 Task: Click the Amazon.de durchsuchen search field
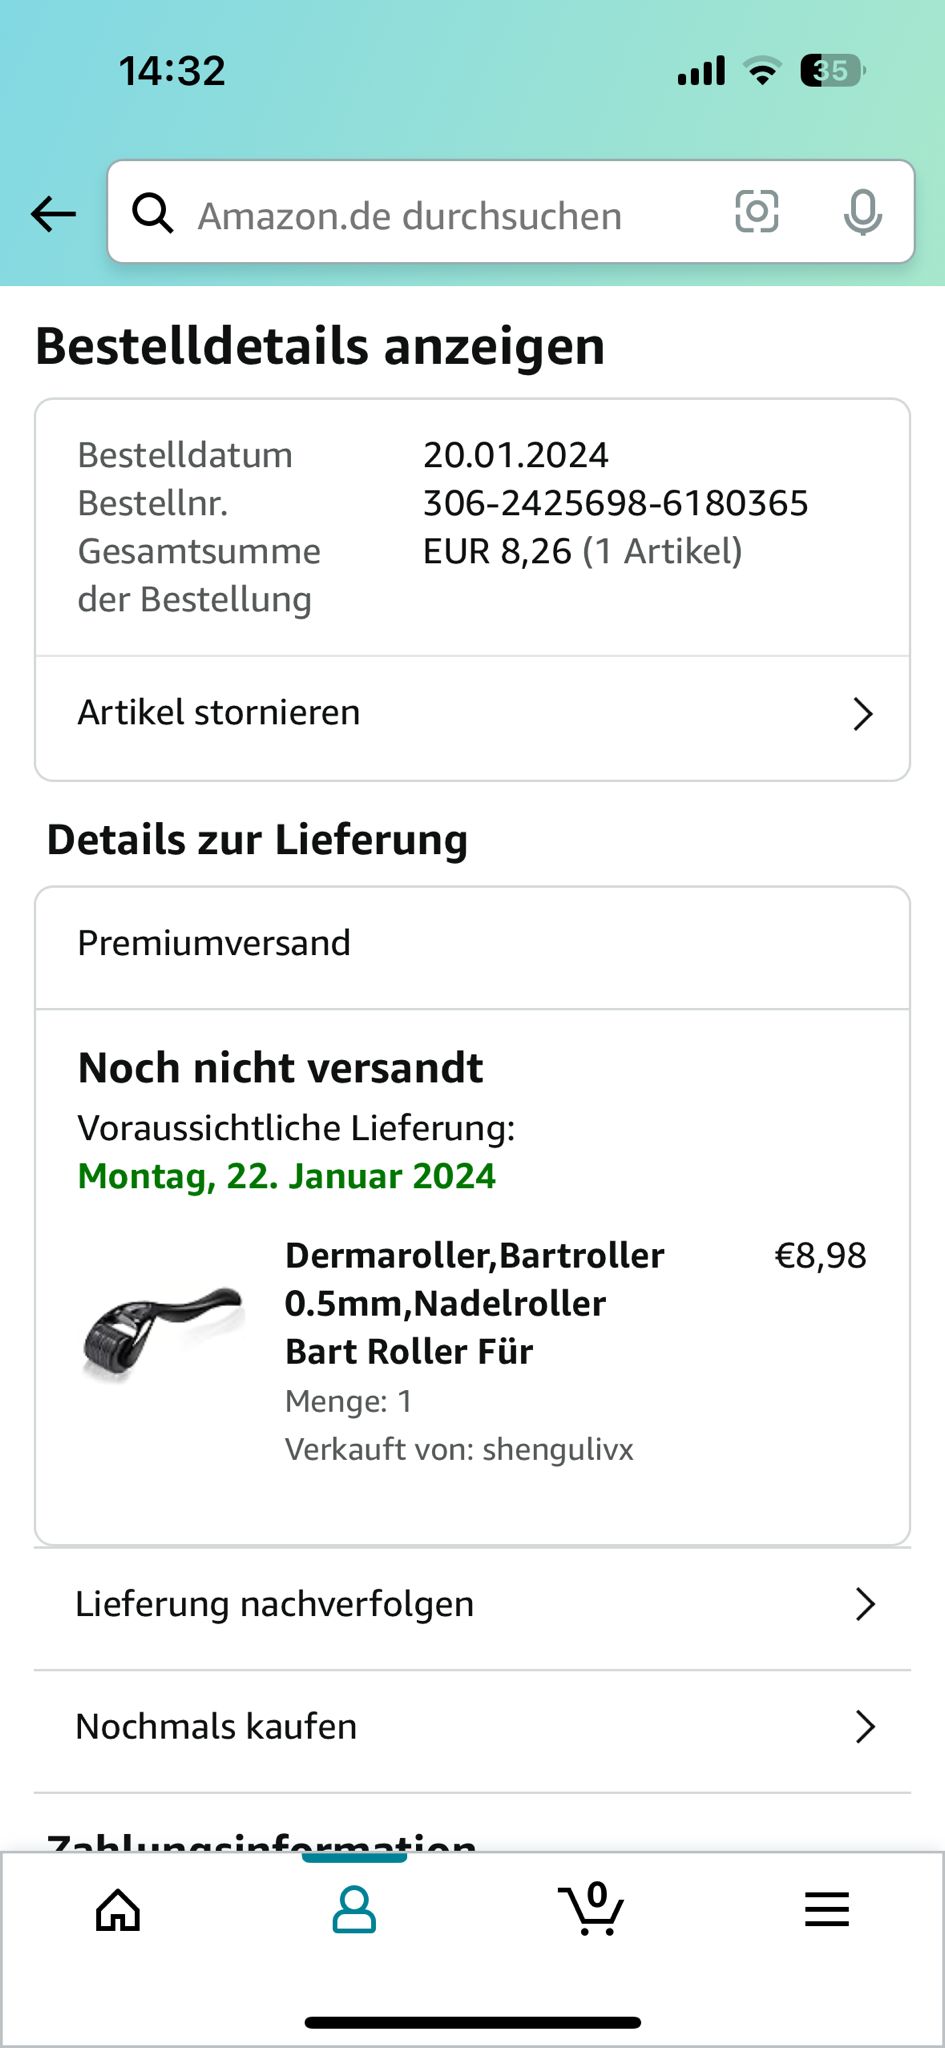point(511,212)
